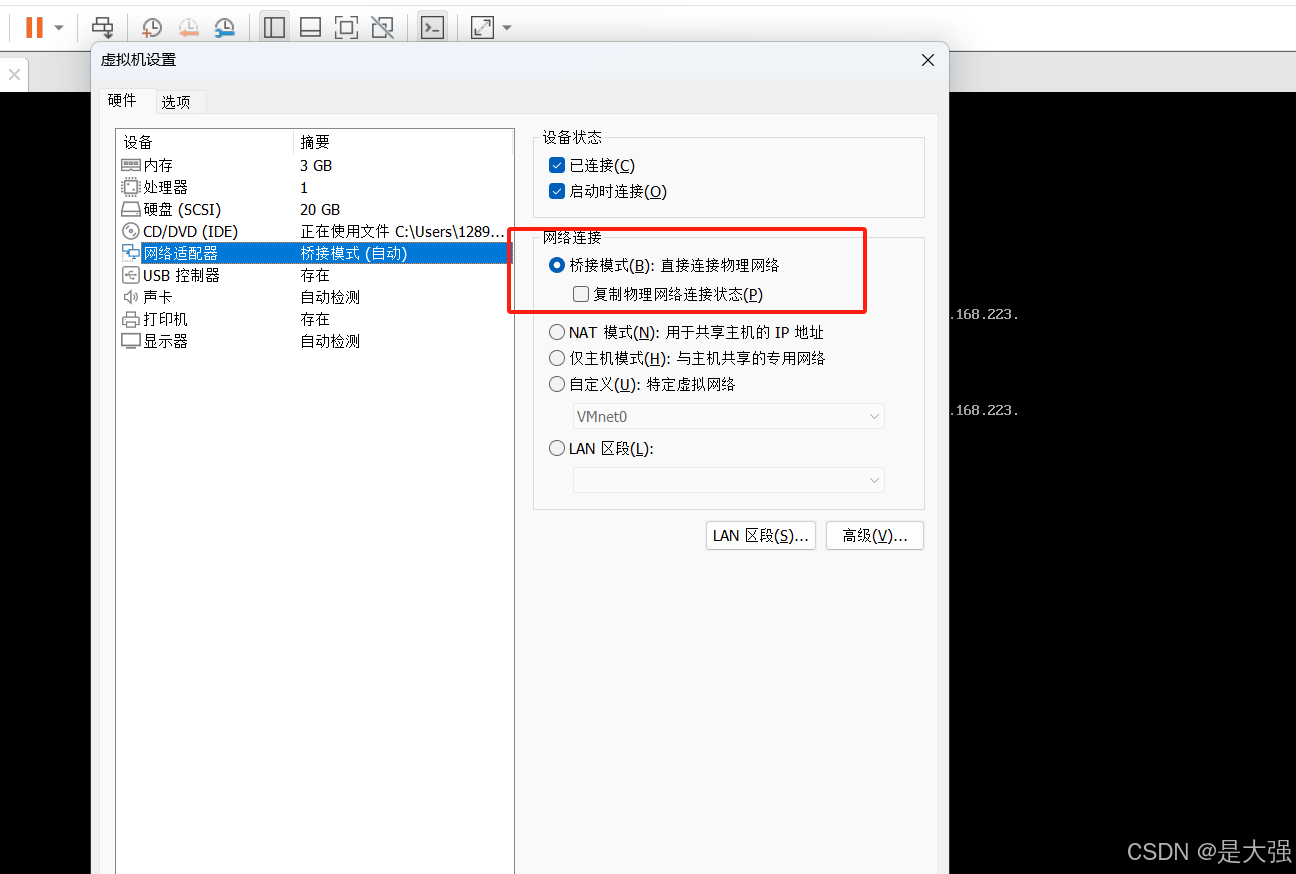Click the orange Pause VM toolbar icon
Screen dimensions: 1296x874
pos(34,27)
